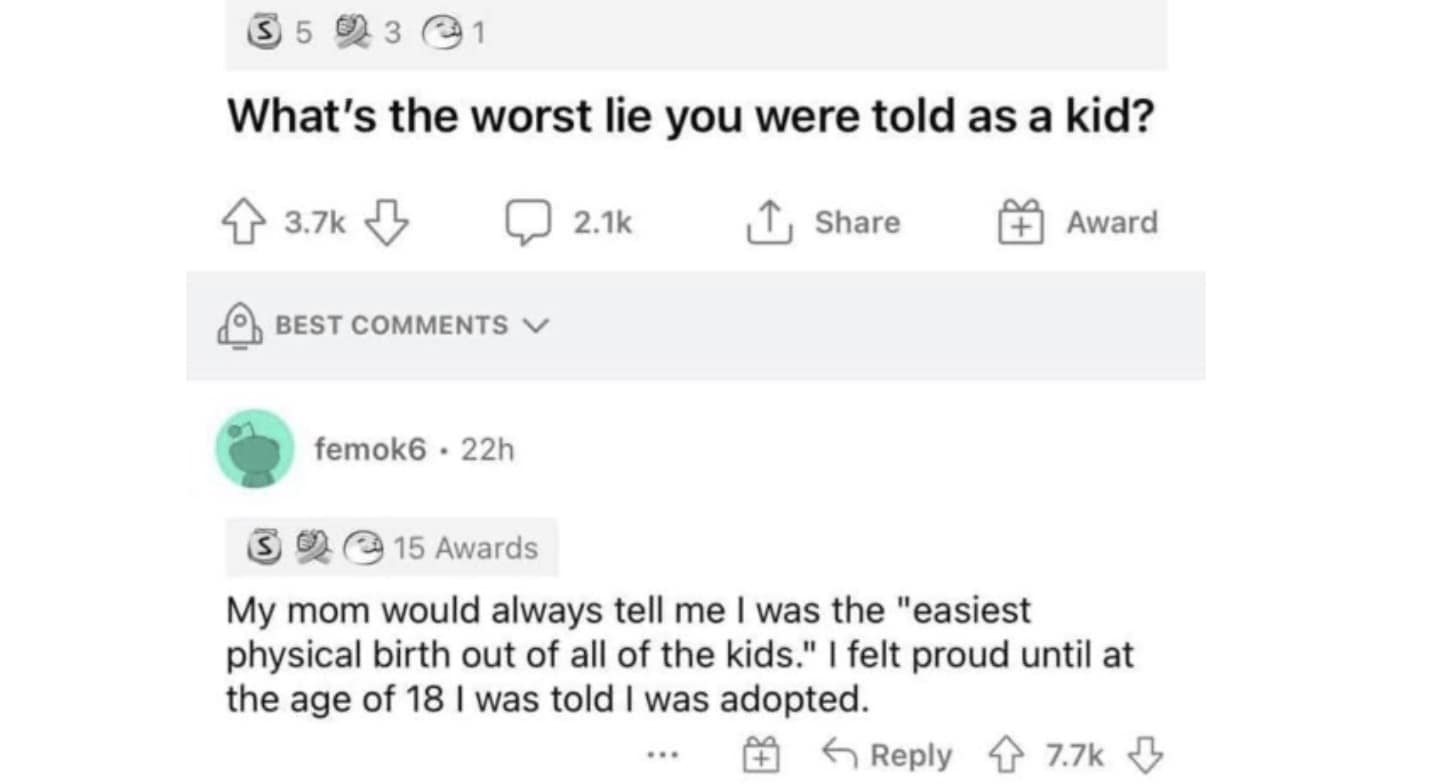Open the post title text
The image size is (1430, 784).
[690, 119]
